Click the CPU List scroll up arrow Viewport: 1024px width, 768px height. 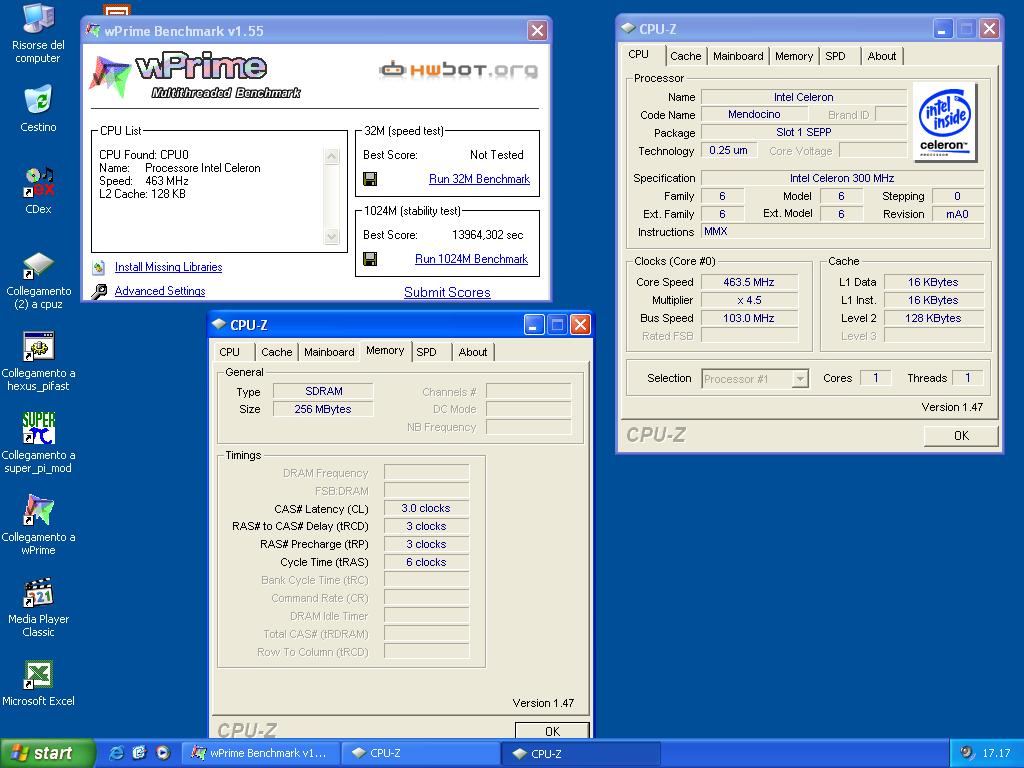332,157
